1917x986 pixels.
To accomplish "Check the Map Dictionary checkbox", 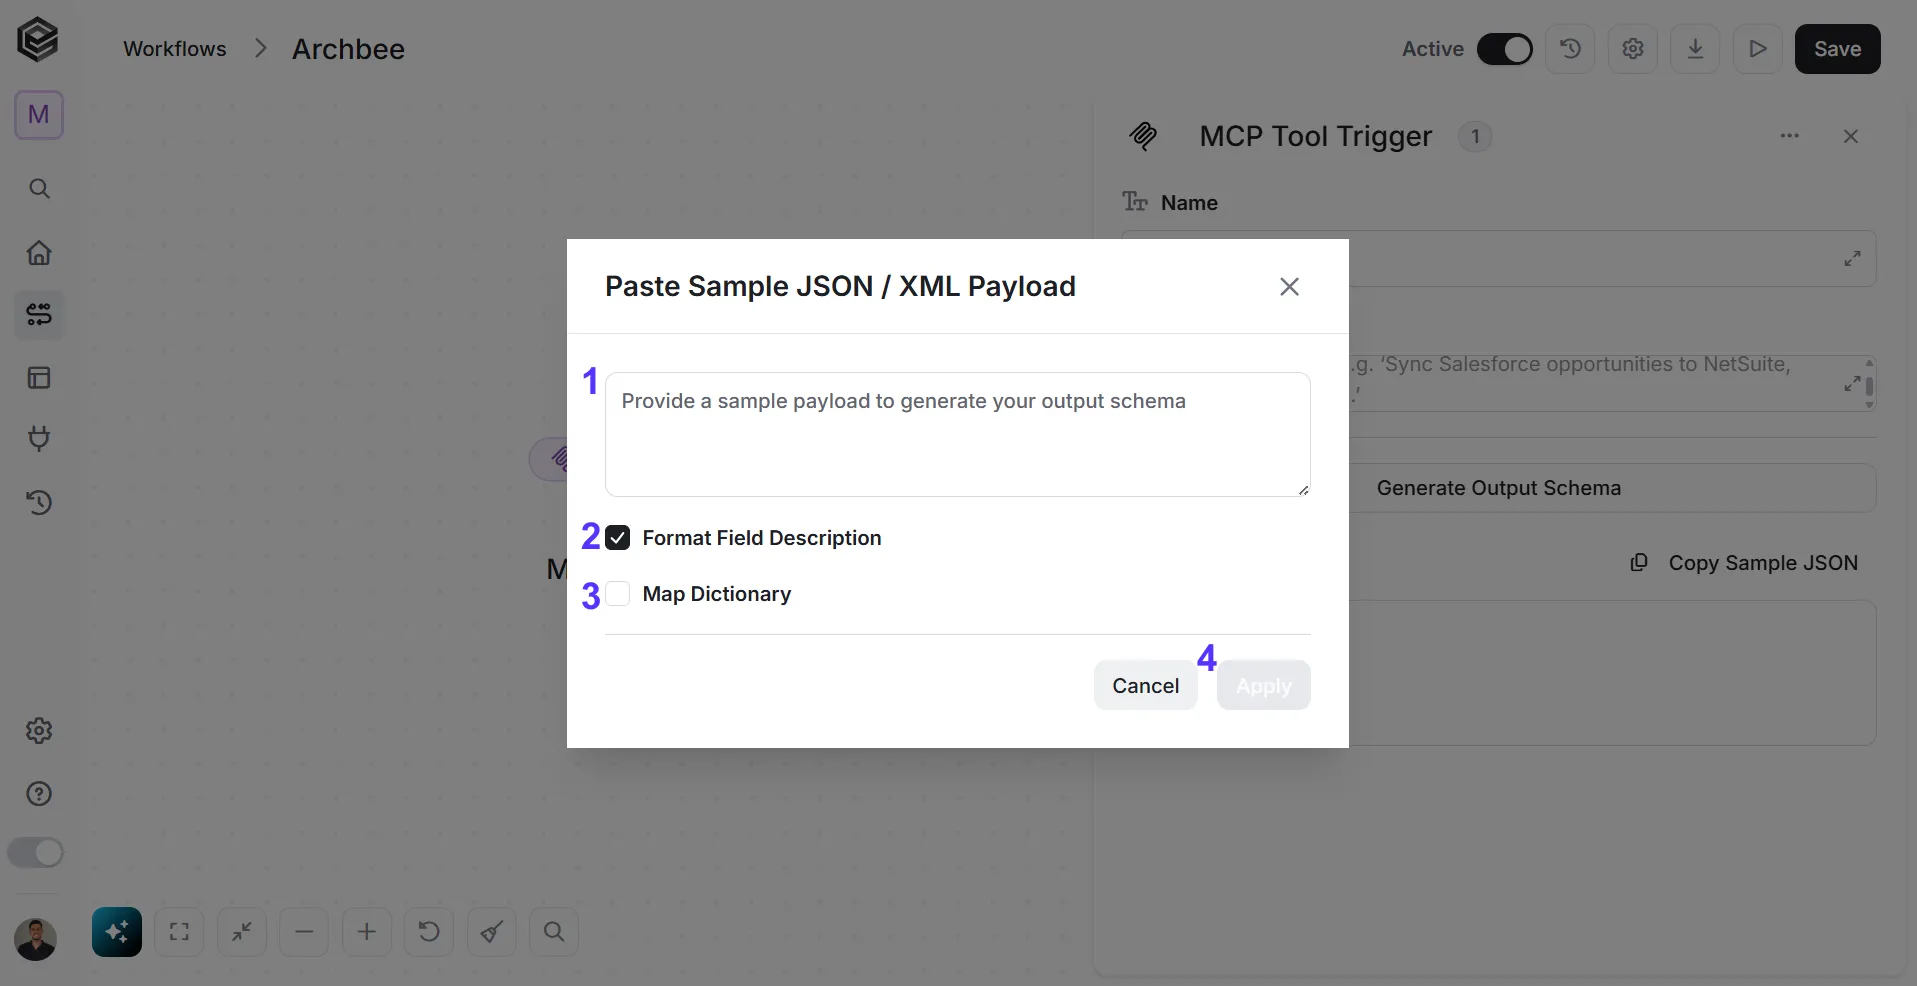I will pyautogui.click(x=618, y=594).
